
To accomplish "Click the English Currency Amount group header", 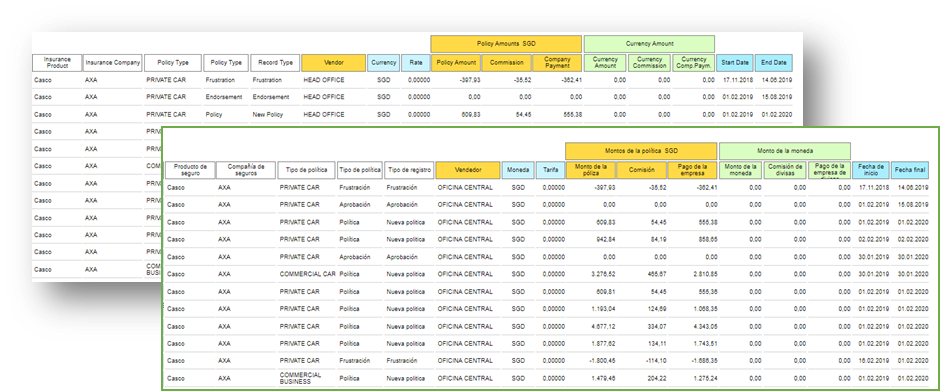I will coord(649,44).
